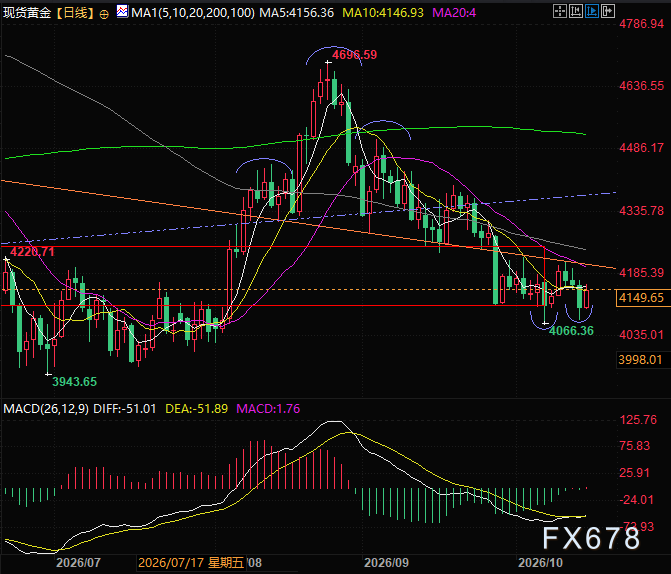This screenshot has height=574, width=671.
Task: Open the 日线 period selector label
Action: click(x=75, y=13)
